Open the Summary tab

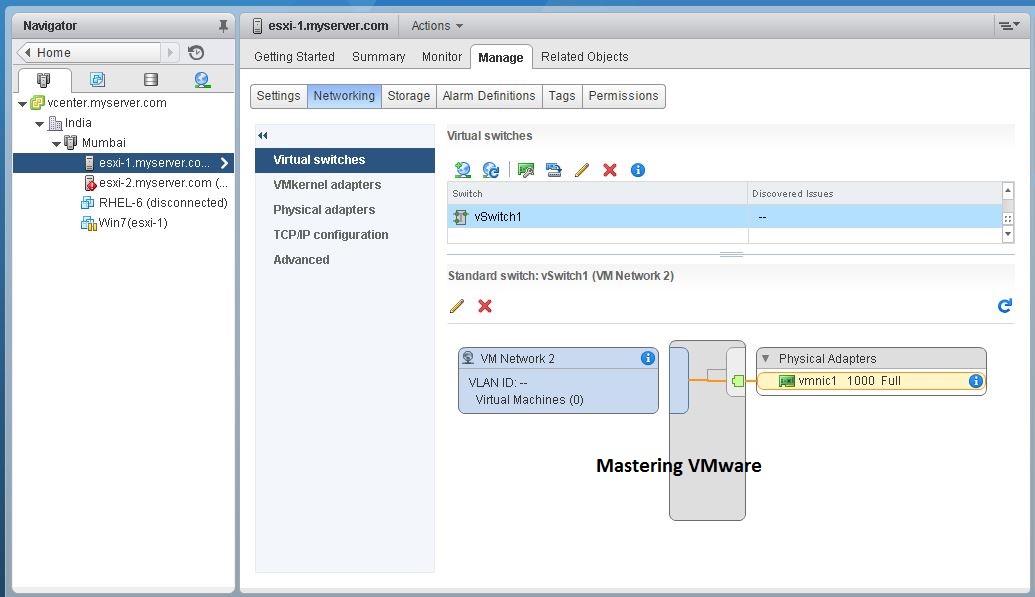coord(378,57)
